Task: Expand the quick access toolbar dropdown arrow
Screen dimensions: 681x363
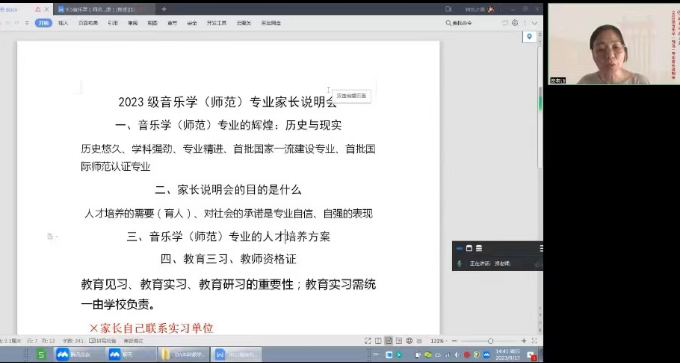Action: tap(27, 23)
